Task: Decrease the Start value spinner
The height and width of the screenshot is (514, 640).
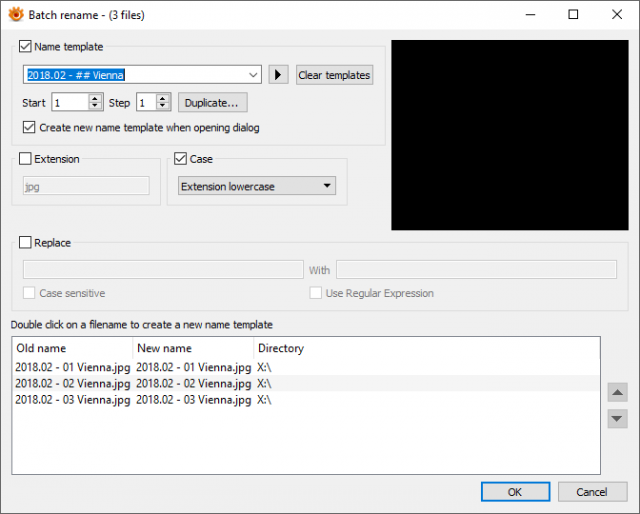Action: coord(95,106)
